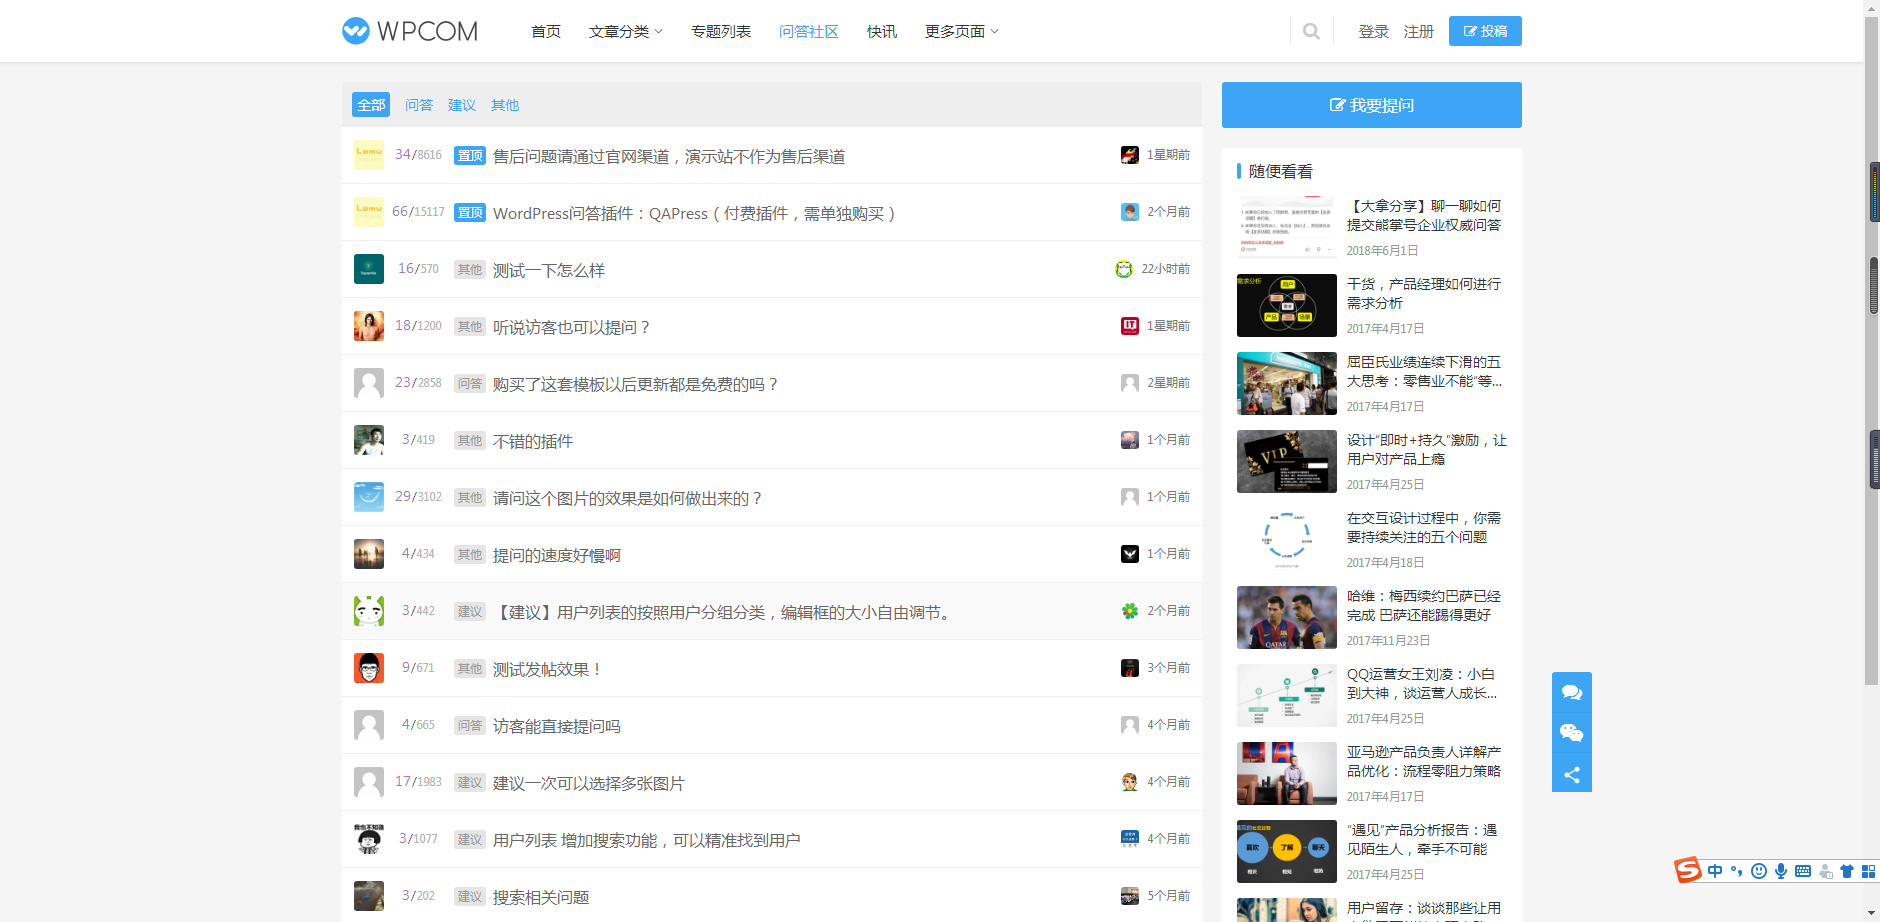Click the page vertical scrollbar thumb
Viewport: 1880px width, 922px height.
[1872, 350]
